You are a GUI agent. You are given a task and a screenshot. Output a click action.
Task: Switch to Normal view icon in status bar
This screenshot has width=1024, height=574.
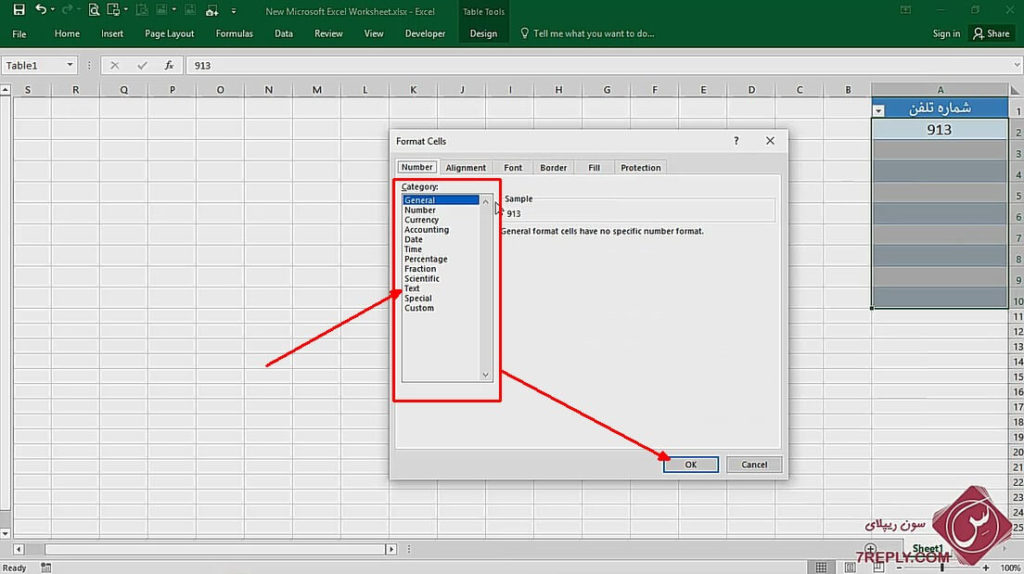(821, 567)
